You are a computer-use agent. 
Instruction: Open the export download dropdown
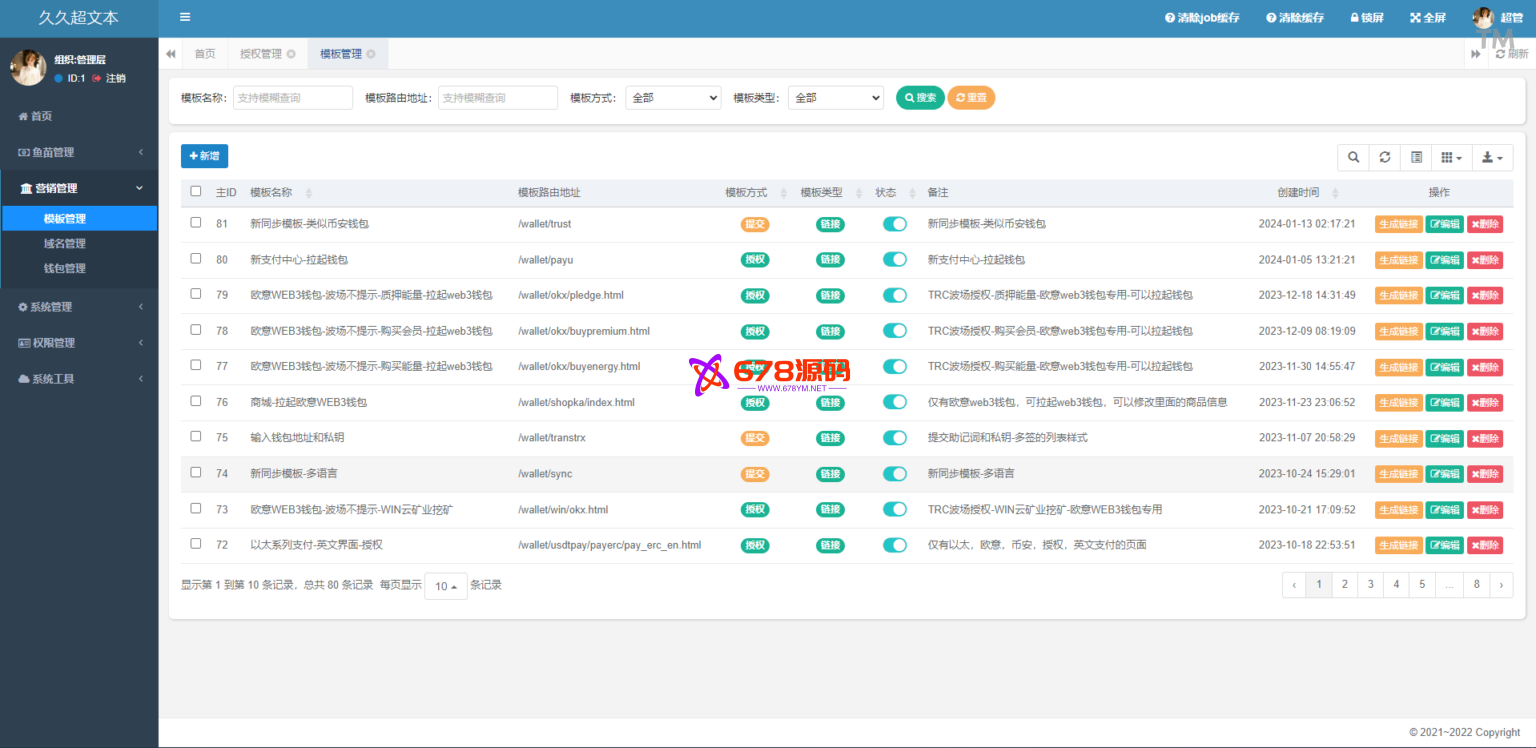click(1492, 157)
